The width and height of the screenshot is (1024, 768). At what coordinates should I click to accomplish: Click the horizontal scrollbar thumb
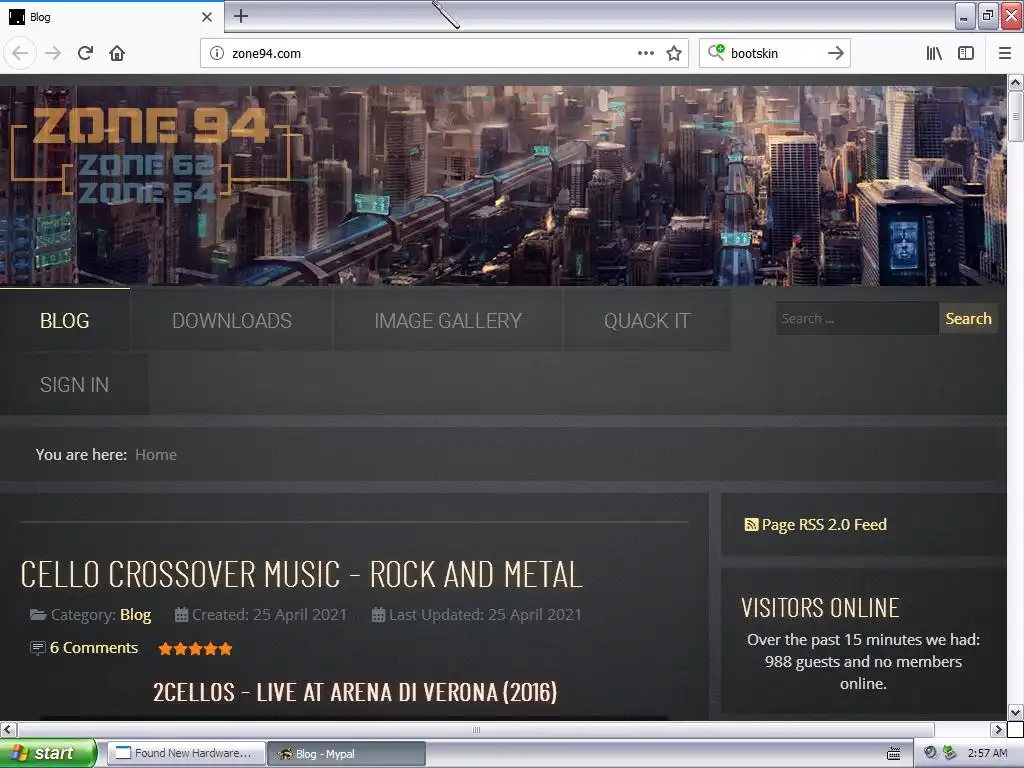(x=476, y=729)
